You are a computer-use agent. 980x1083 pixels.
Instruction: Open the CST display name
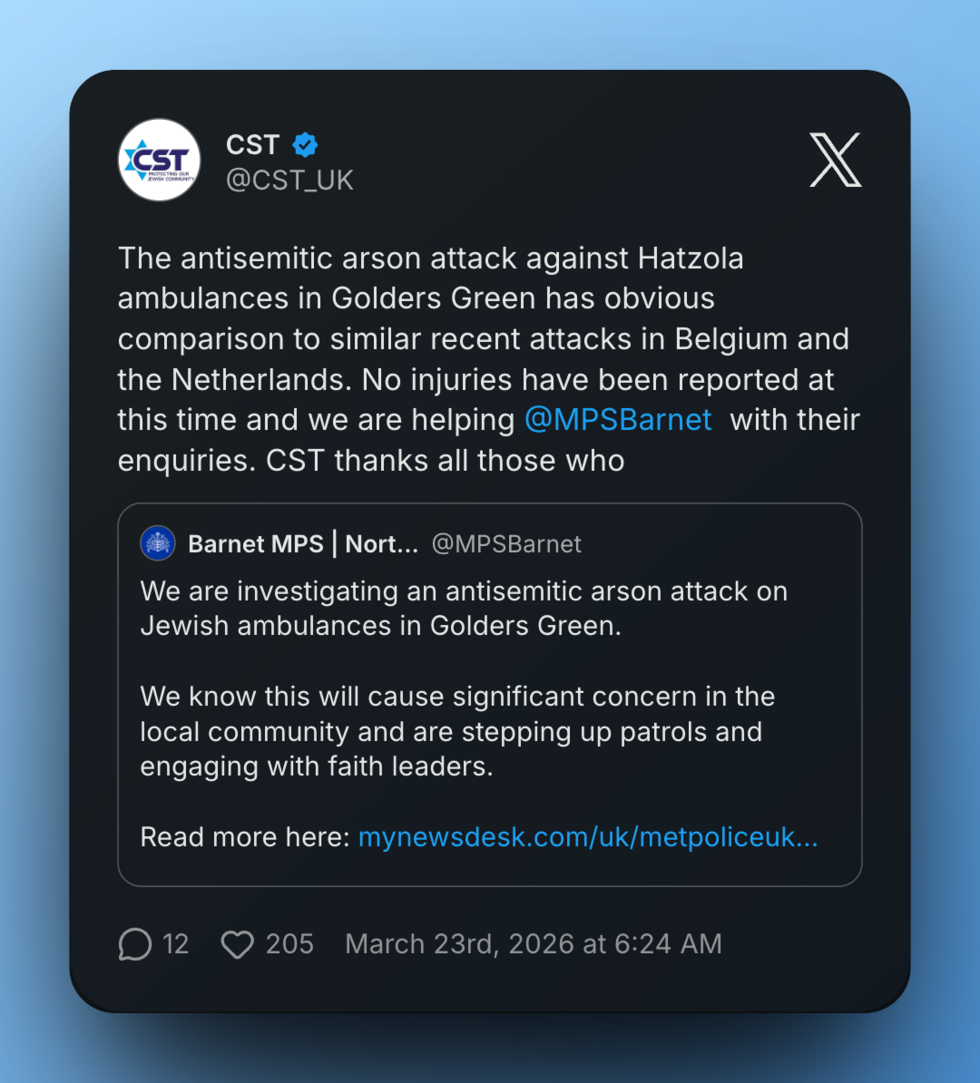252,145
